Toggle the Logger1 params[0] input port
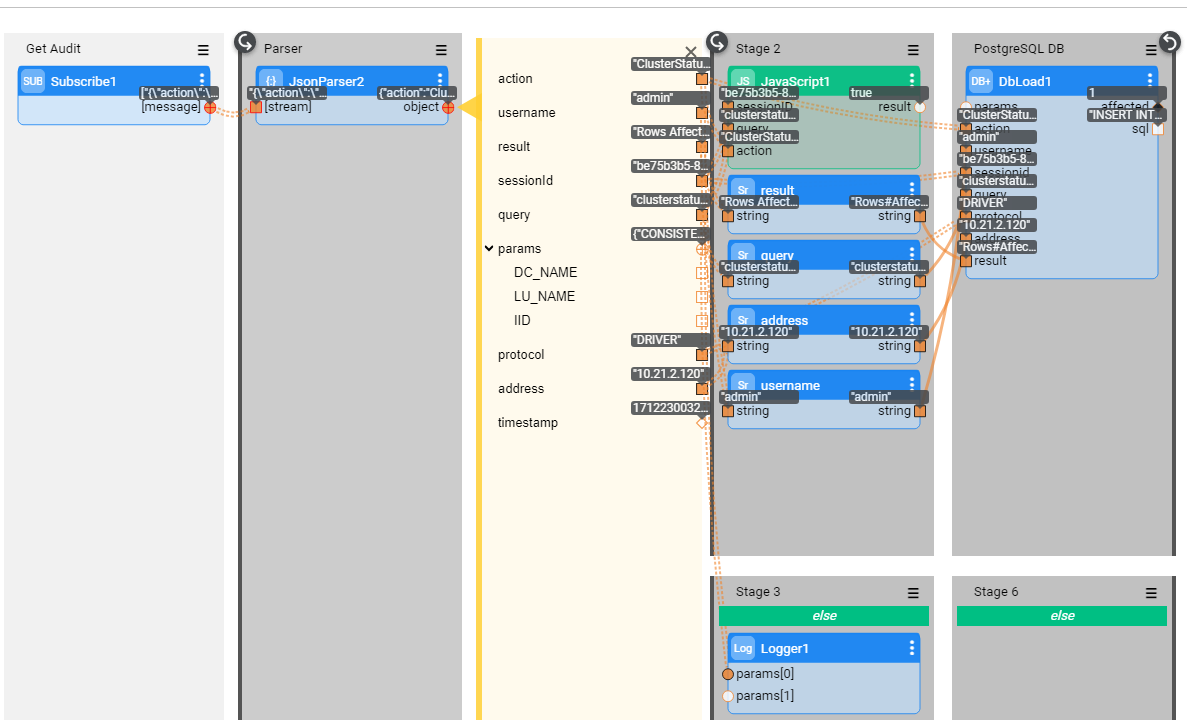The width and height of the screenshot is (1187, 720). click(728, 674)
